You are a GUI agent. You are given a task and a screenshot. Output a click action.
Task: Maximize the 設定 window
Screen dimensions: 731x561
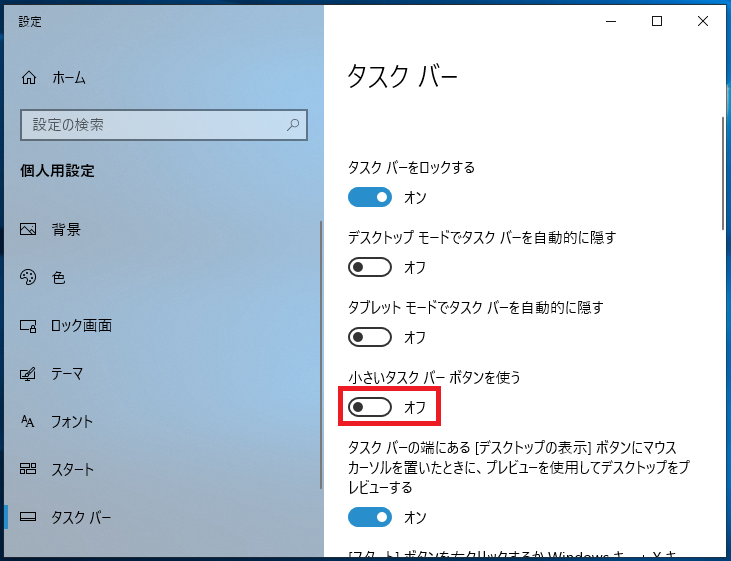point(656,21)
